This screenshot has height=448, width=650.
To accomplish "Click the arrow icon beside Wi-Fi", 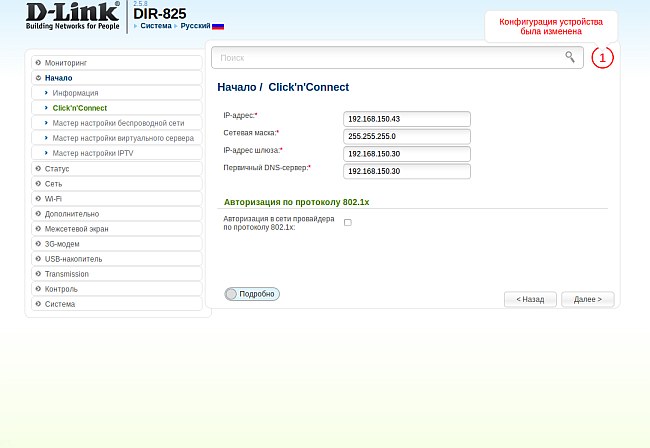I will (38, 199).
